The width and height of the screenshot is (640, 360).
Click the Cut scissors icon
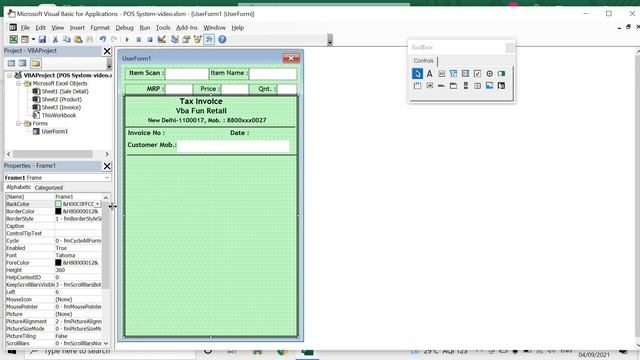pos(55,40)
